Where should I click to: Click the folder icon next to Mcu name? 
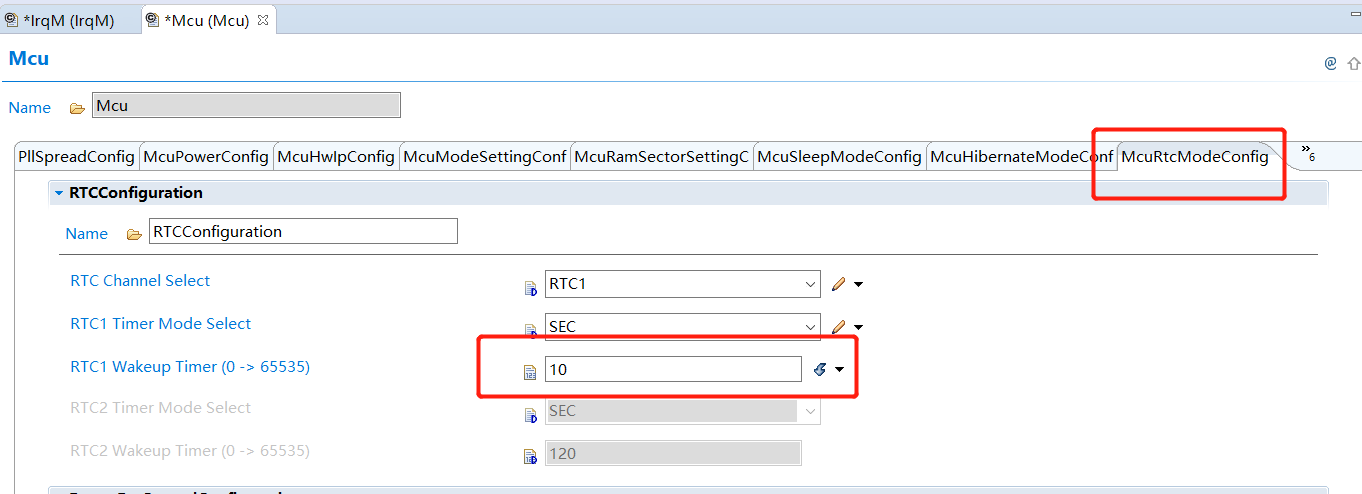[x=77, y=107]
